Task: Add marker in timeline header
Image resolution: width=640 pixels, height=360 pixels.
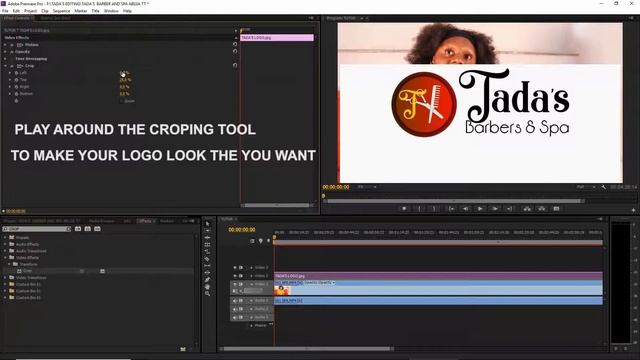Action: pos(260,241)
